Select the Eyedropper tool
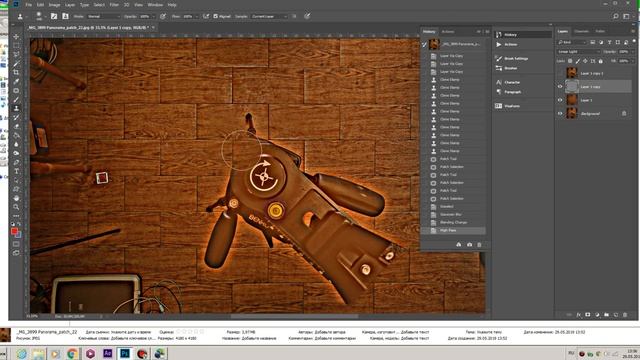Image resolution: width=640 pixels, height=360 pixels. click(16, 81)
